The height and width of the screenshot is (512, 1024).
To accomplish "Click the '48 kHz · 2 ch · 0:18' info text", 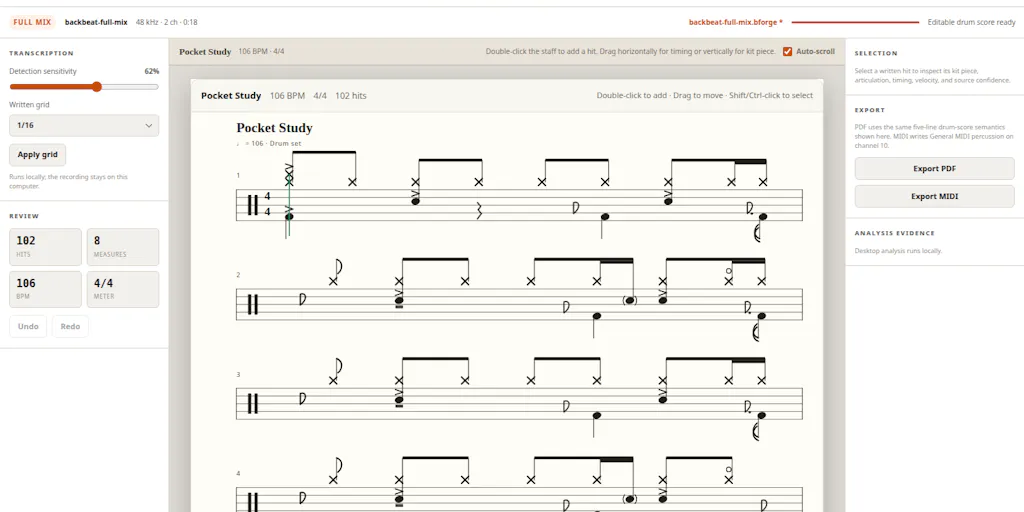I will [x=167, y=22].
